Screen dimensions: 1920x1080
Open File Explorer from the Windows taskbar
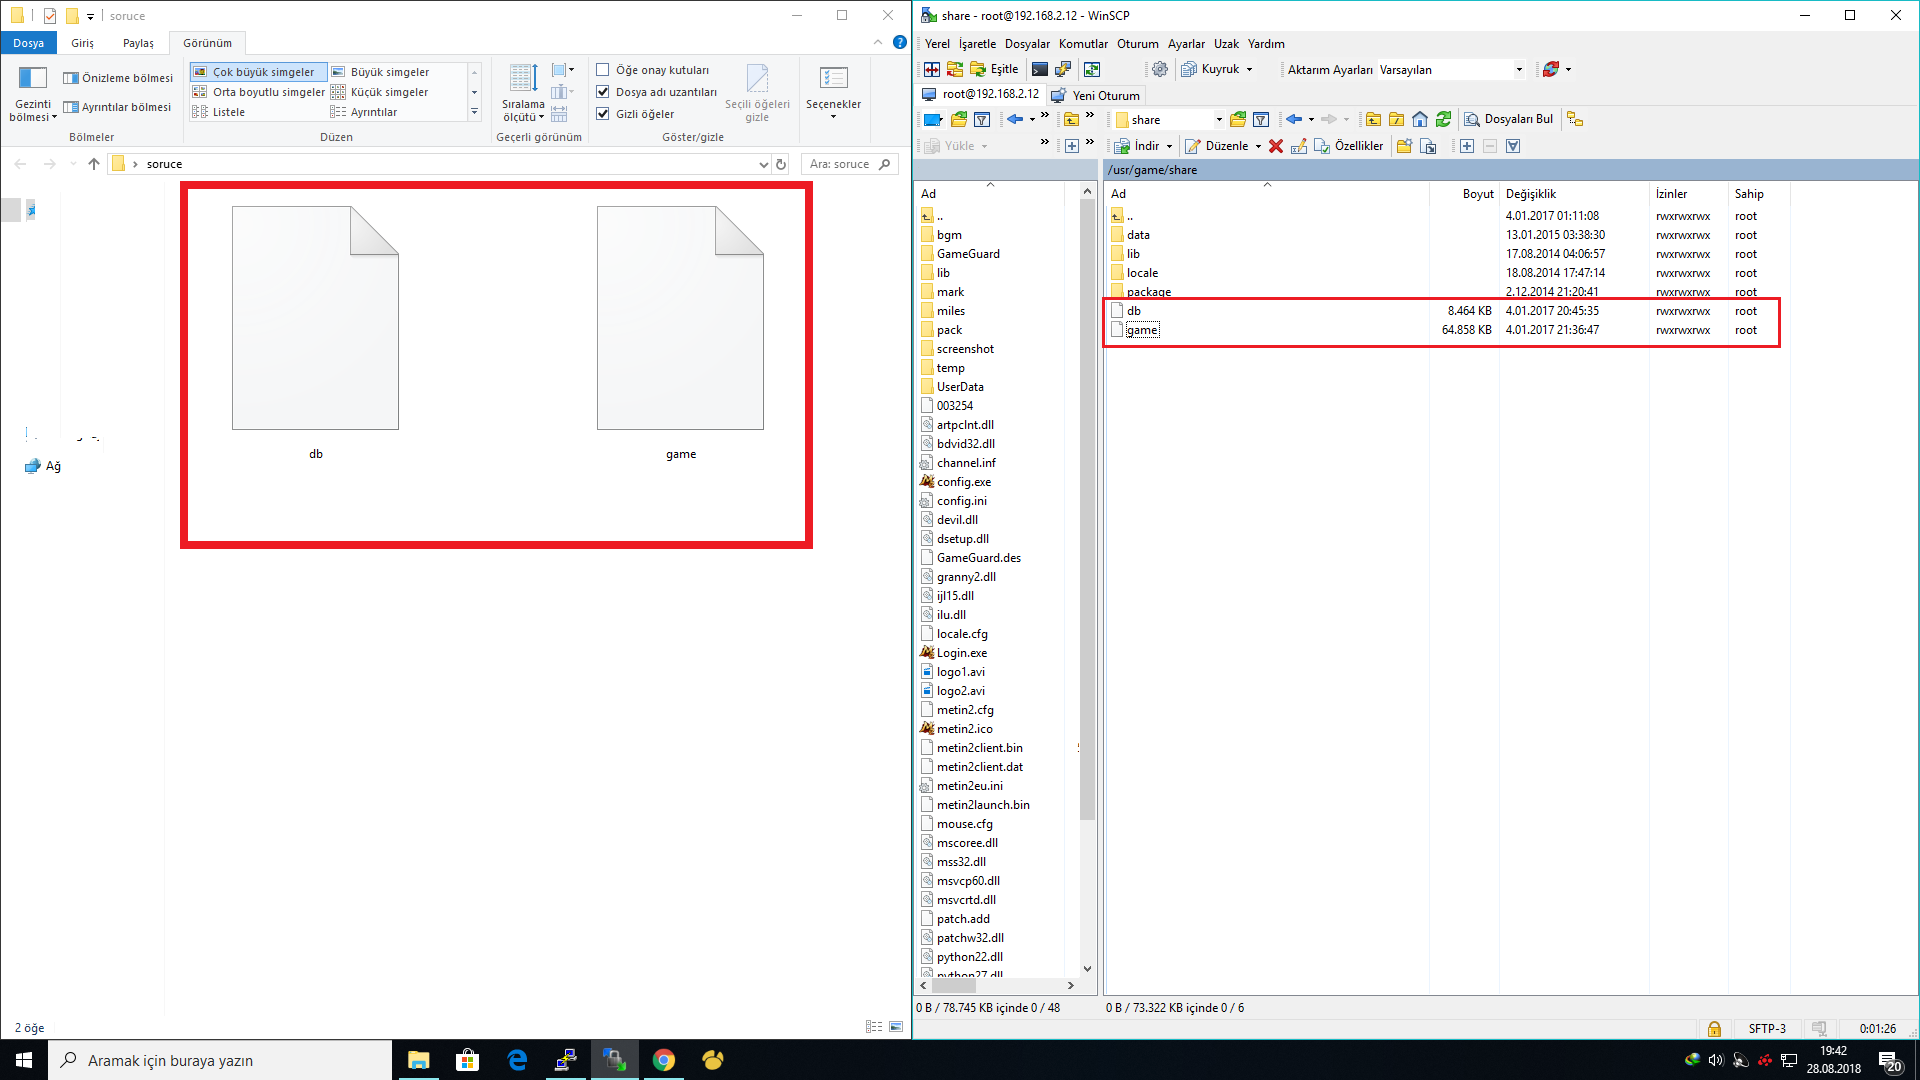(419, 1060)
